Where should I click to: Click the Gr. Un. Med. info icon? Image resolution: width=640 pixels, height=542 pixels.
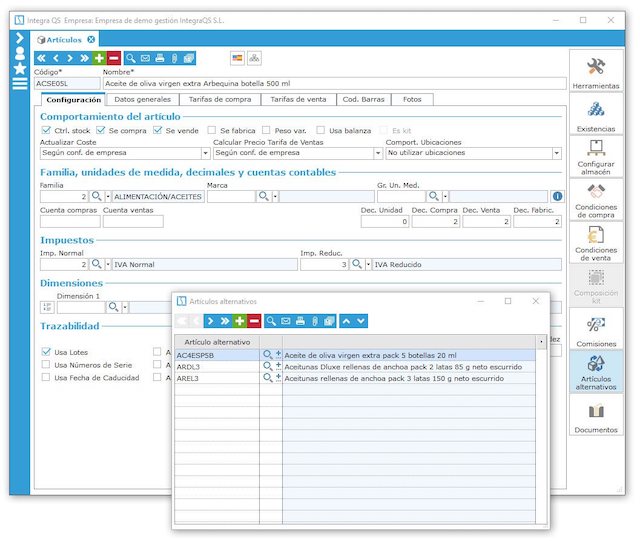557,196
